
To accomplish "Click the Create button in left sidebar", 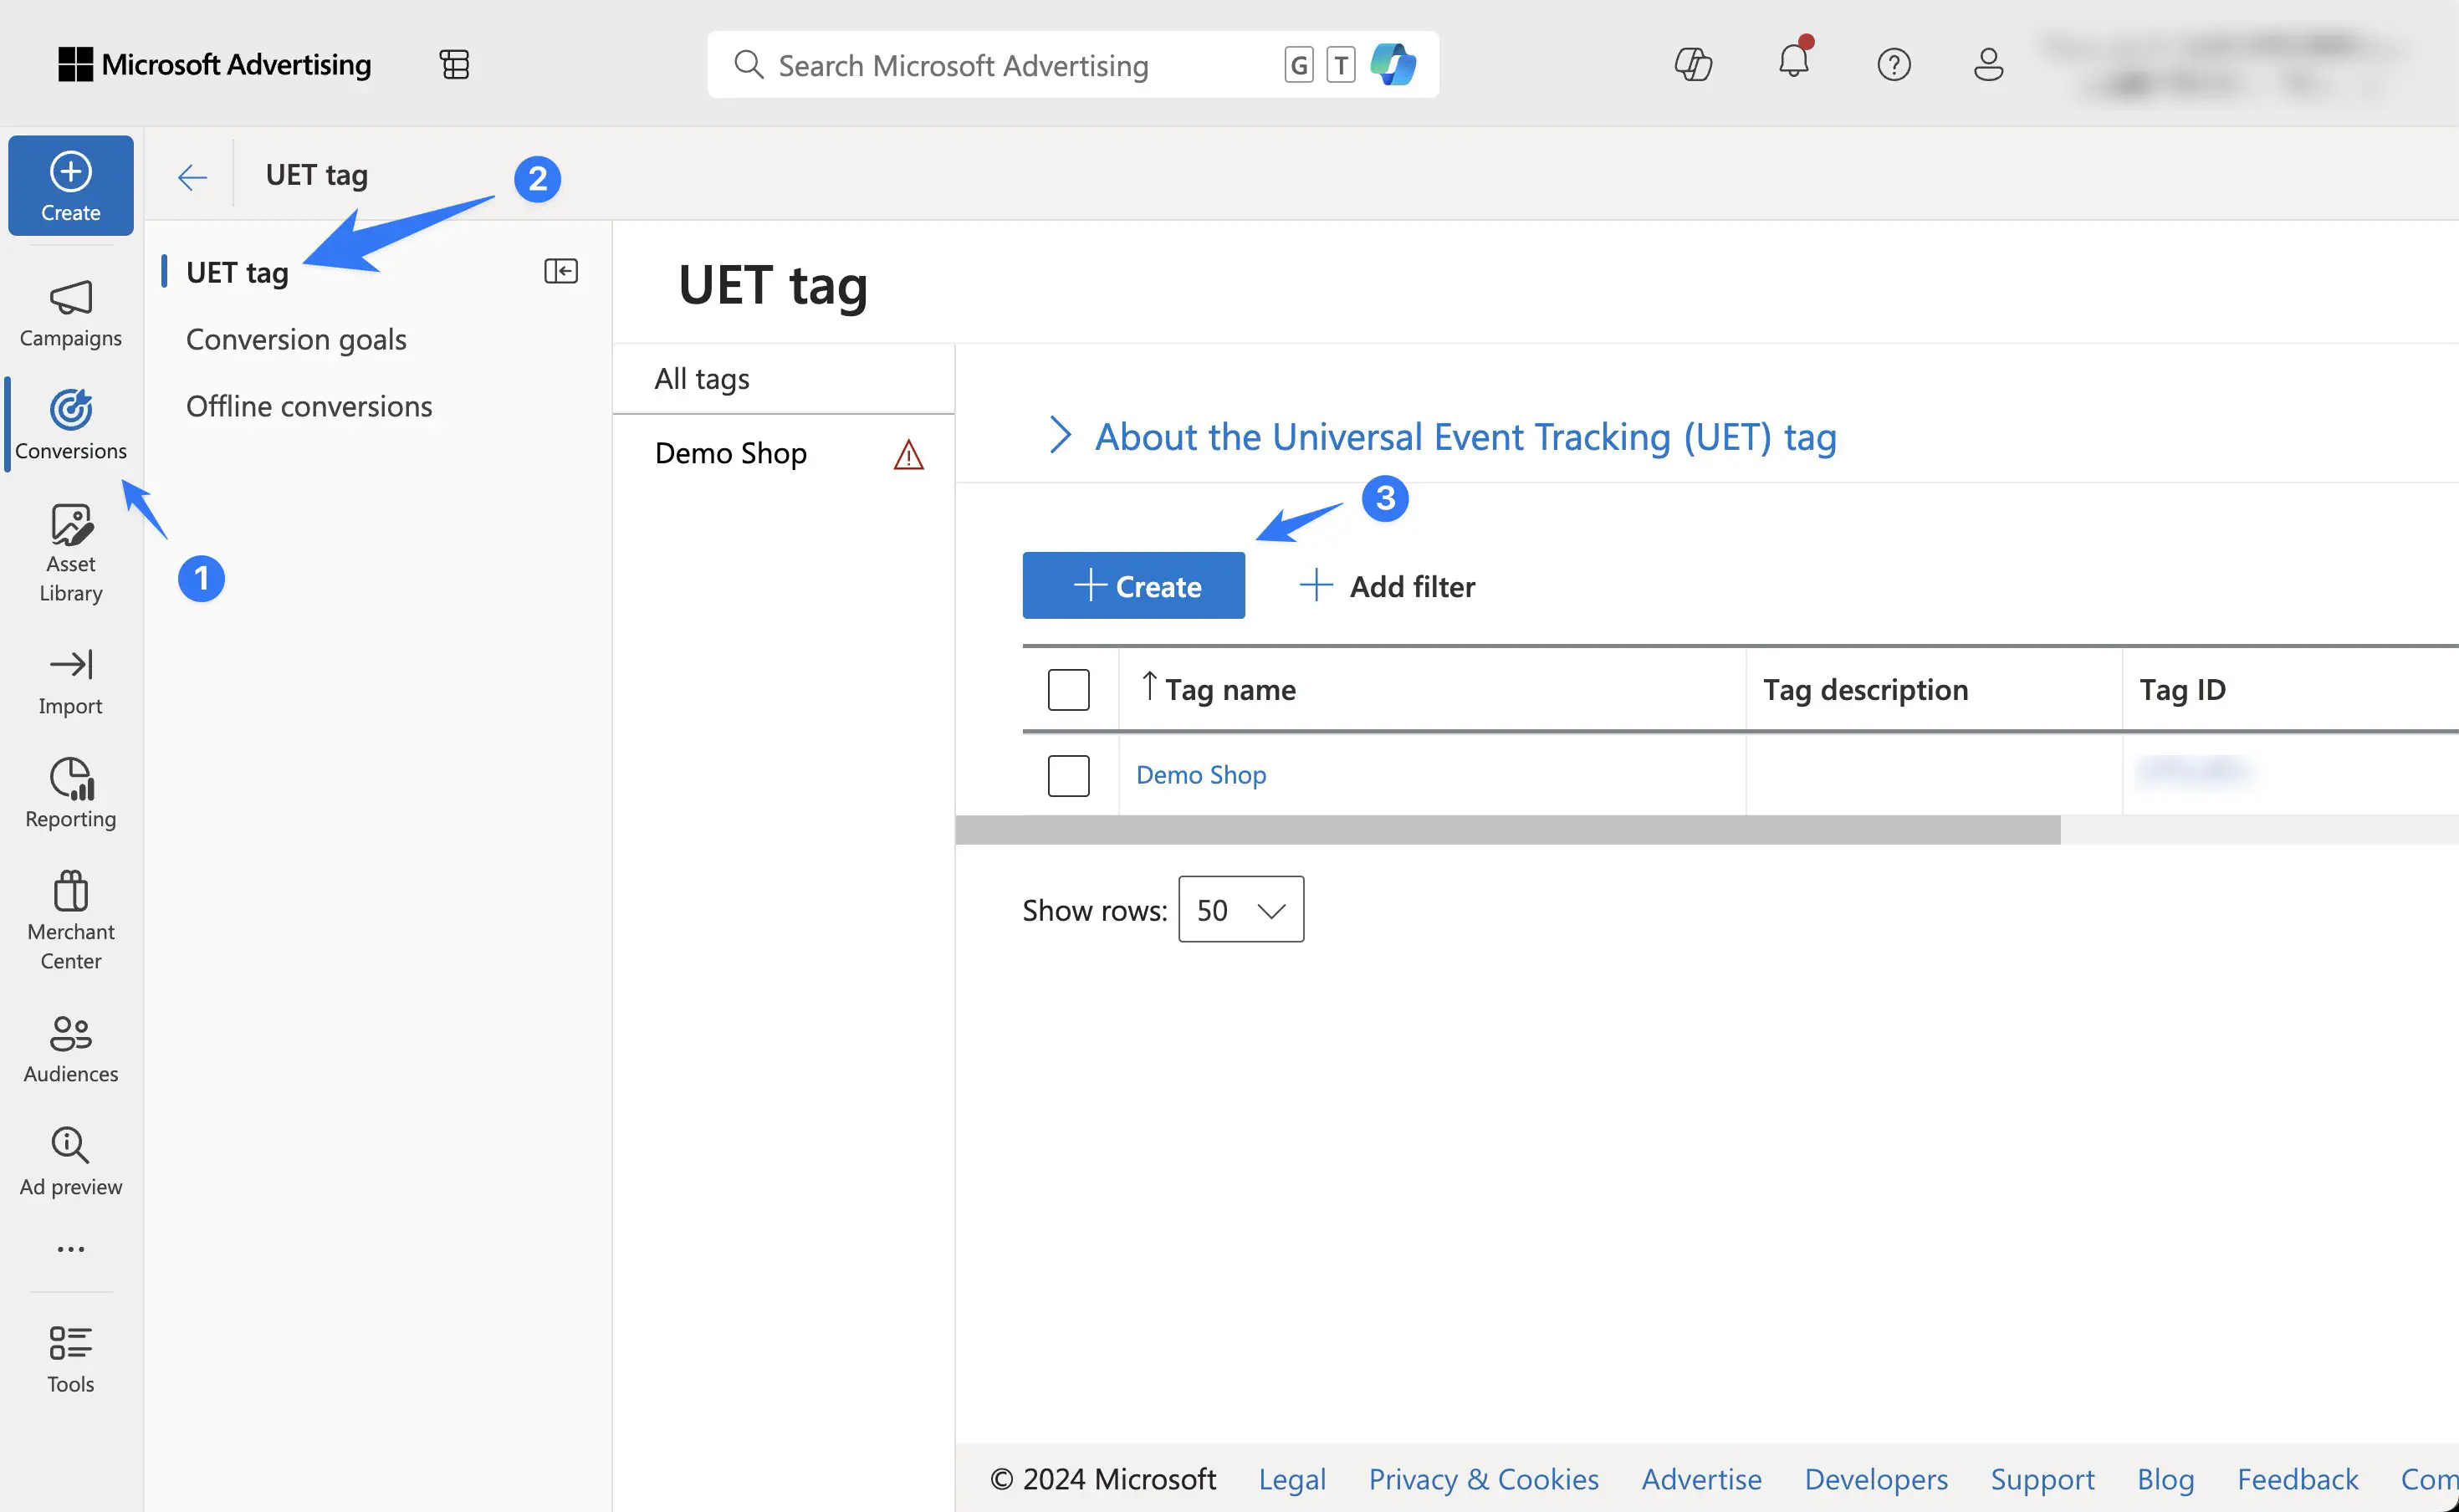I will pyautogui.click(x=71, y=186).
